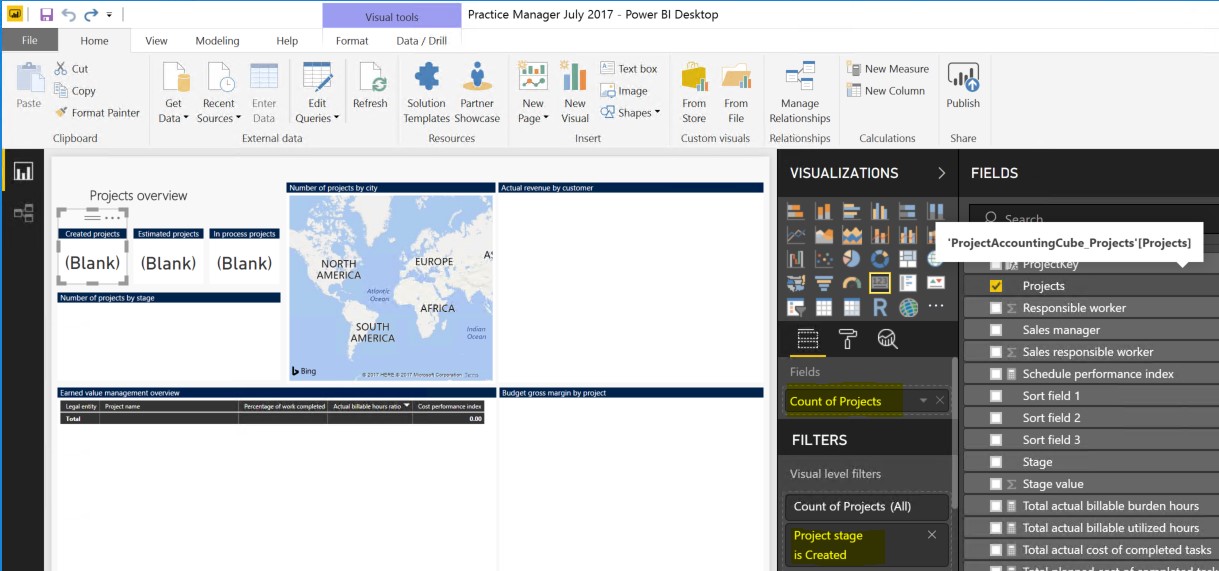
Task: Select the filled map visual
Action: pyautogui.click(x=796, y=284)
